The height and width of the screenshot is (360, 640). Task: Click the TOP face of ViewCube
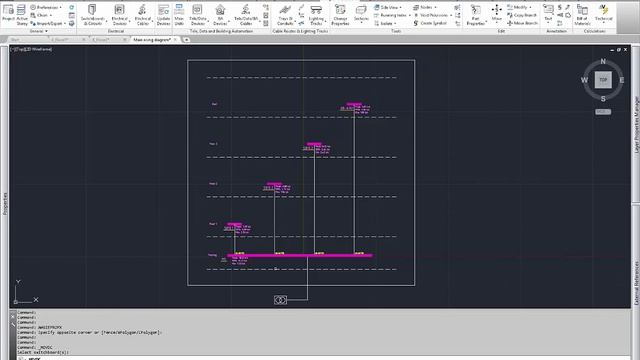[x=603, y=80]
